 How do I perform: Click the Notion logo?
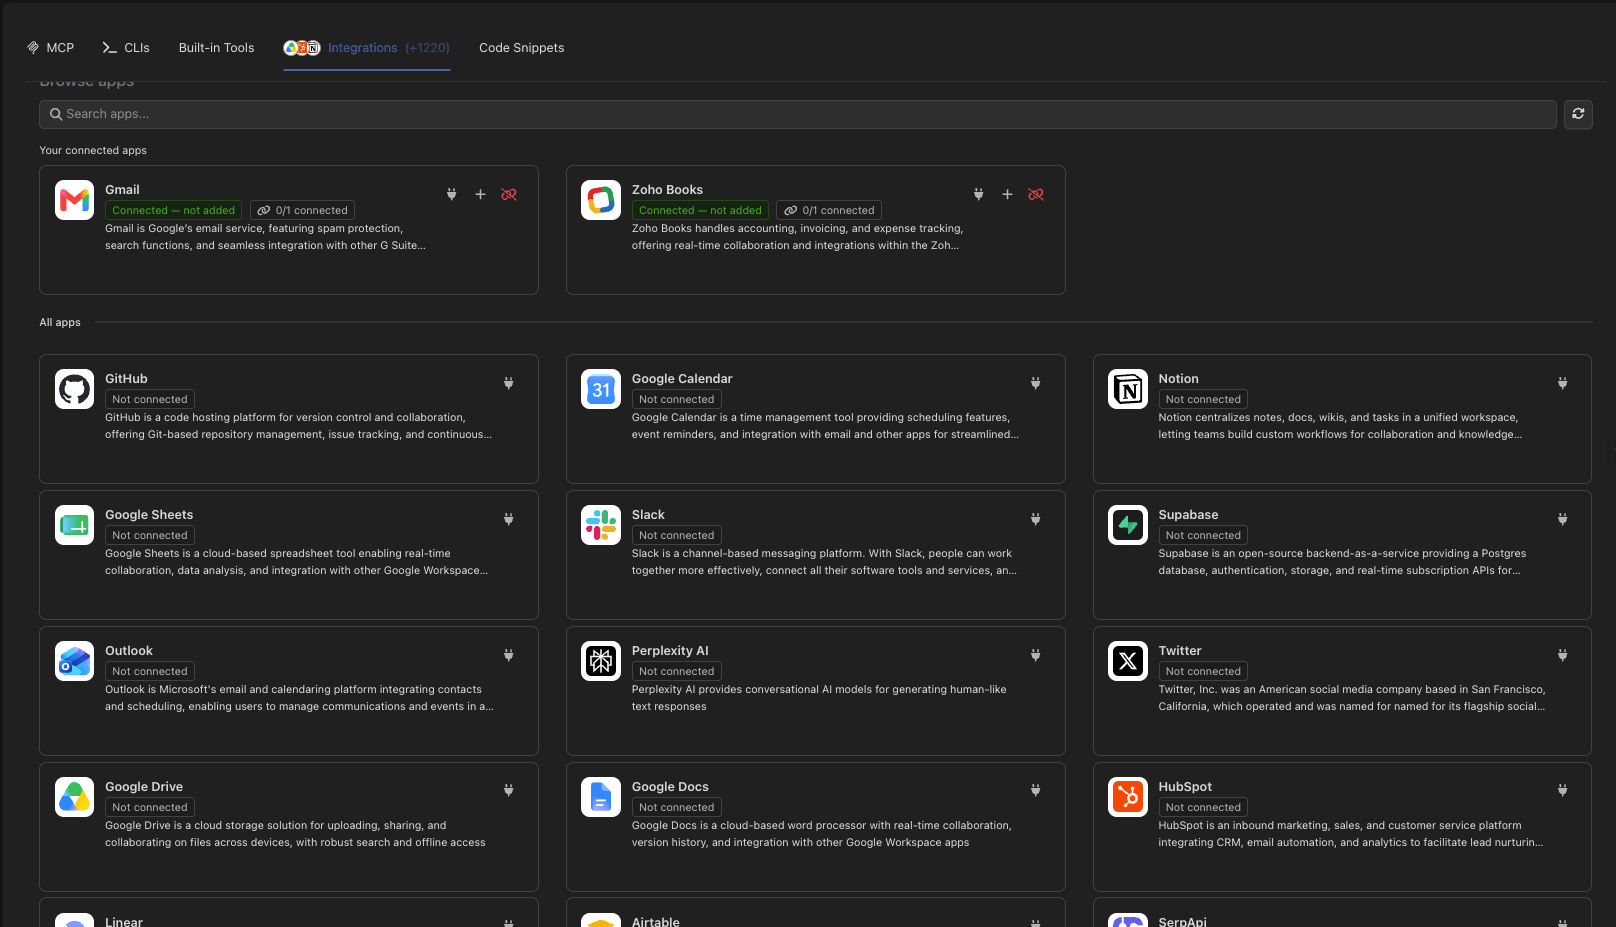[x=1128, y=389]
